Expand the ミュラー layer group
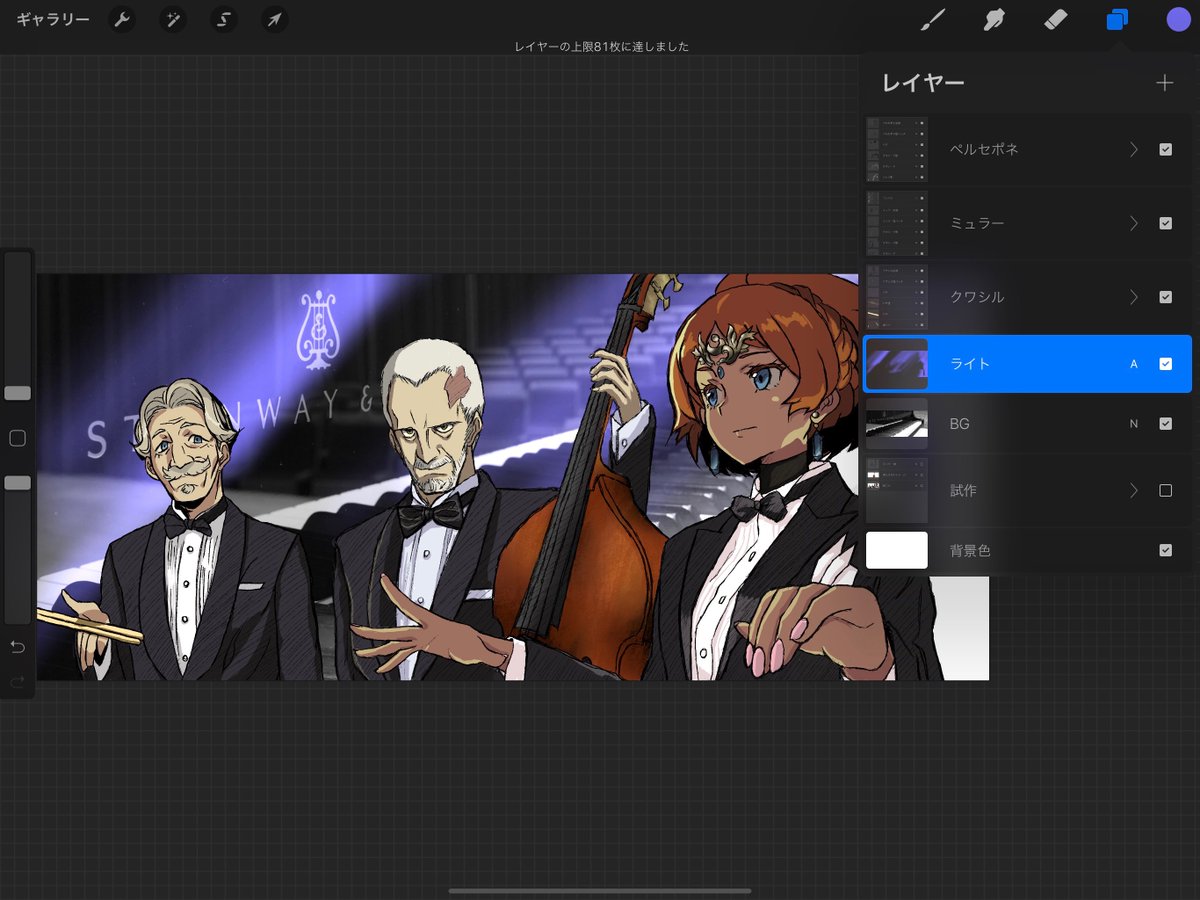This screenshot has height=900, width=1200. (x=1134, y=223)
